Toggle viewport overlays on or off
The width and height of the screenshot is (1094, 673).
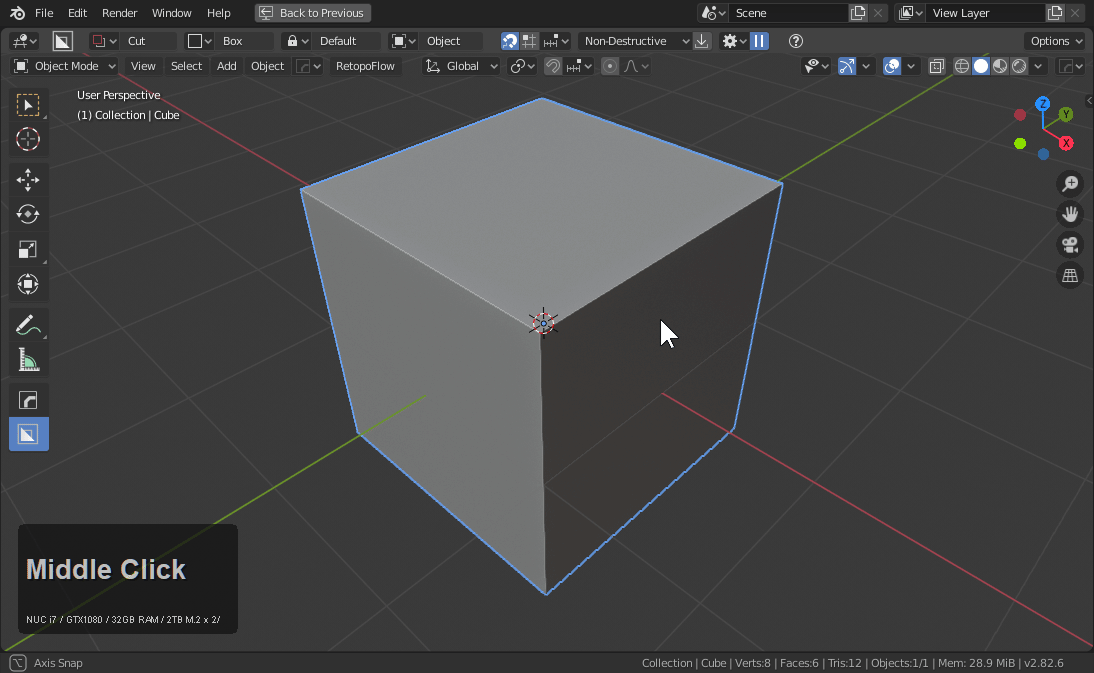[892, 66]
